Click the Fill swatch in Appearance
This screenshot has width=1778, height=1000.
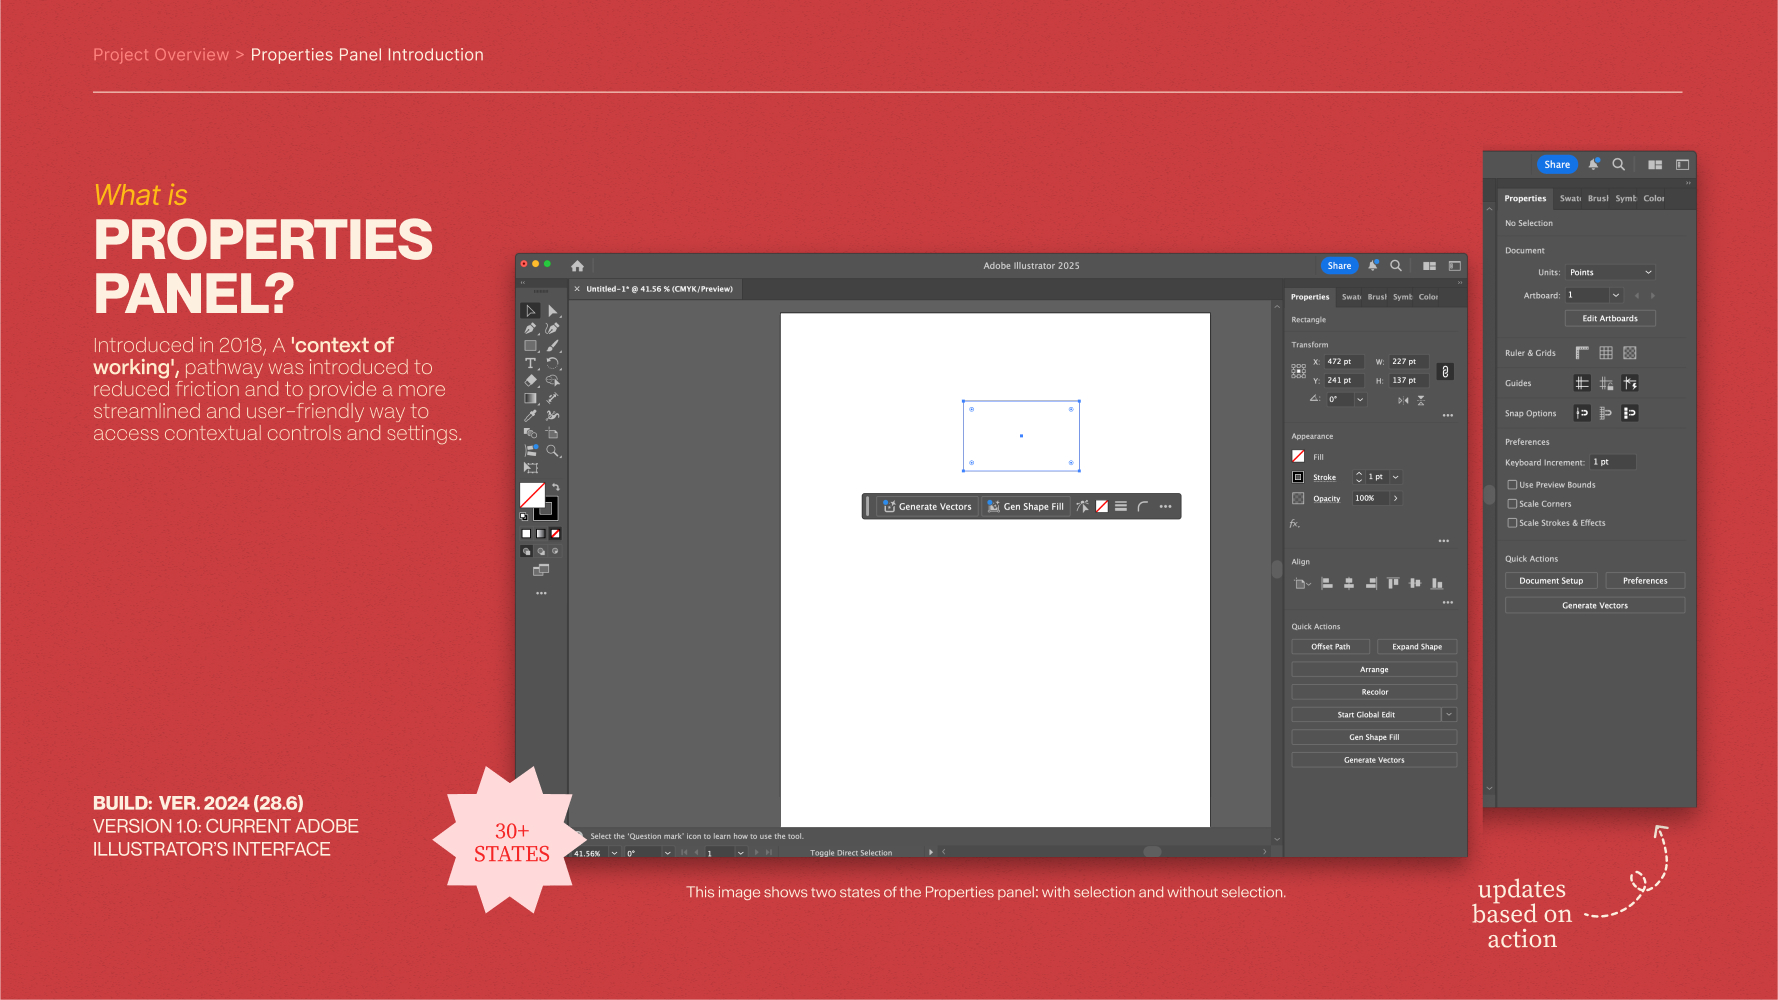pyautogui.click(x=1298, y=456)
